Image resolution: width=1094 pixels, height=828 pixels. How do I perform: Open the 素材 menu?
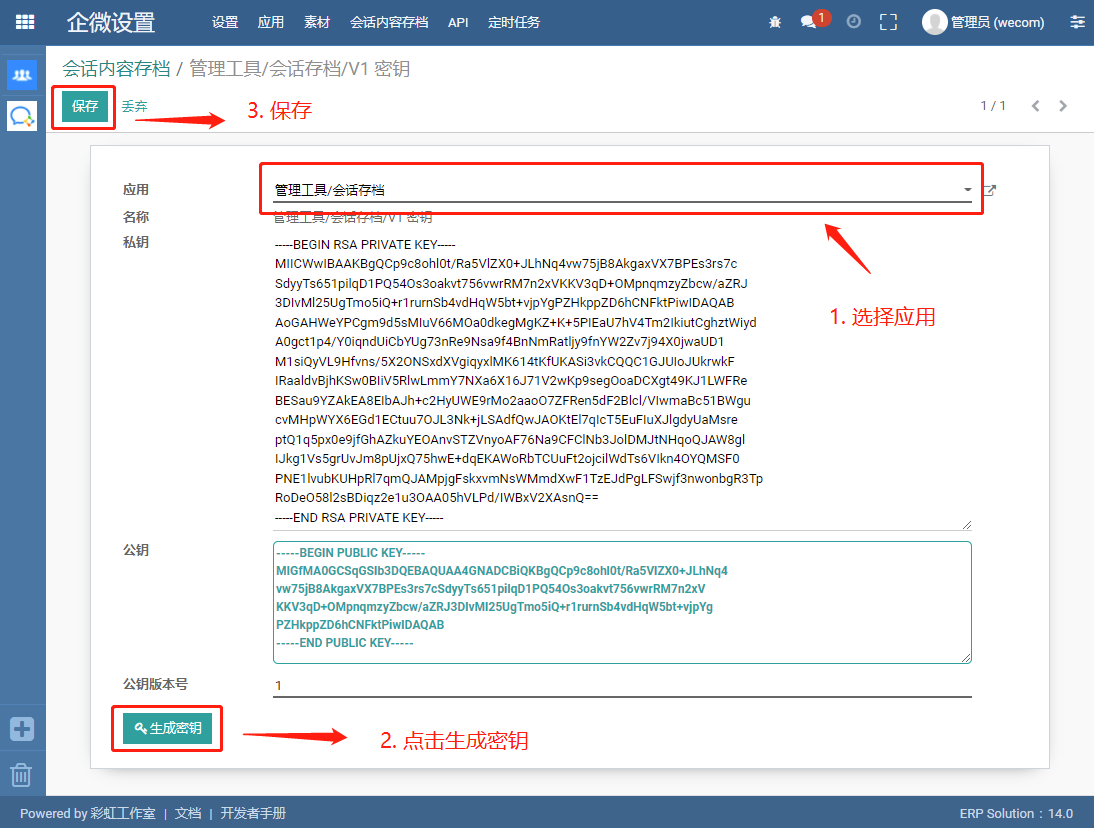[317, 22]
